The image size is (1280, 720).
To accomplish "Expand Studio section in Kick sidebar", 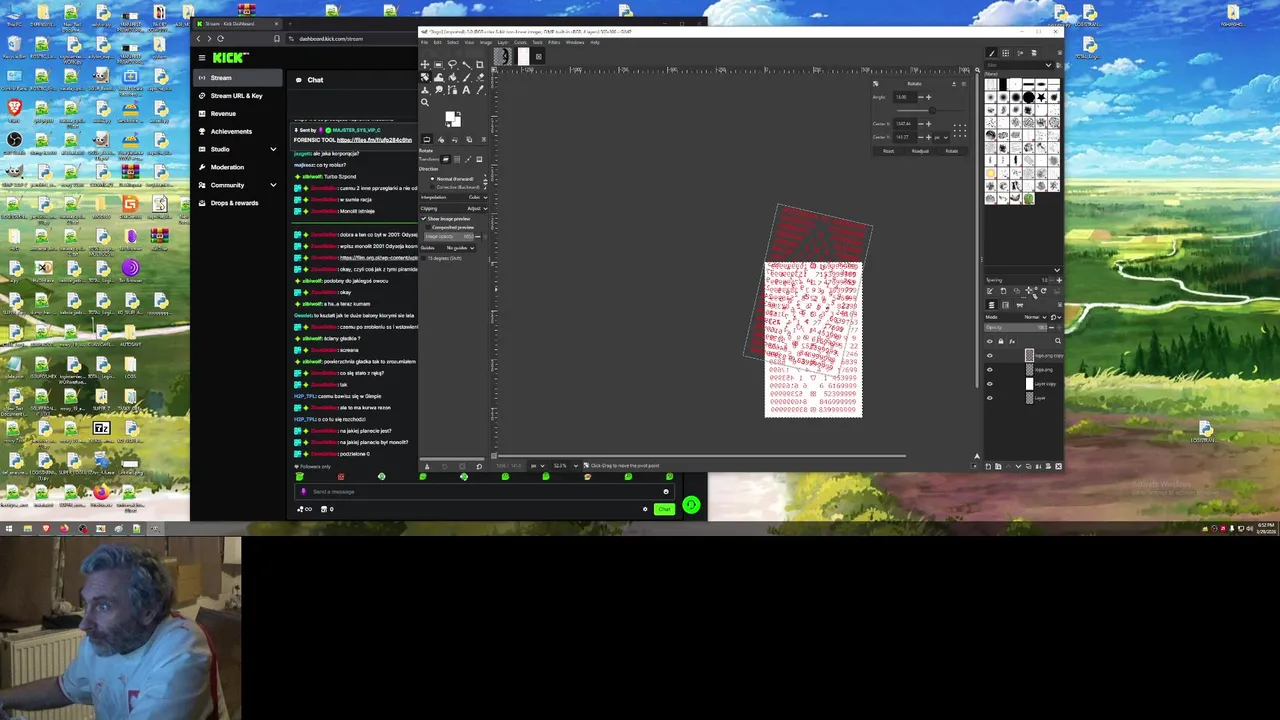I will click(x=273, y=149).
